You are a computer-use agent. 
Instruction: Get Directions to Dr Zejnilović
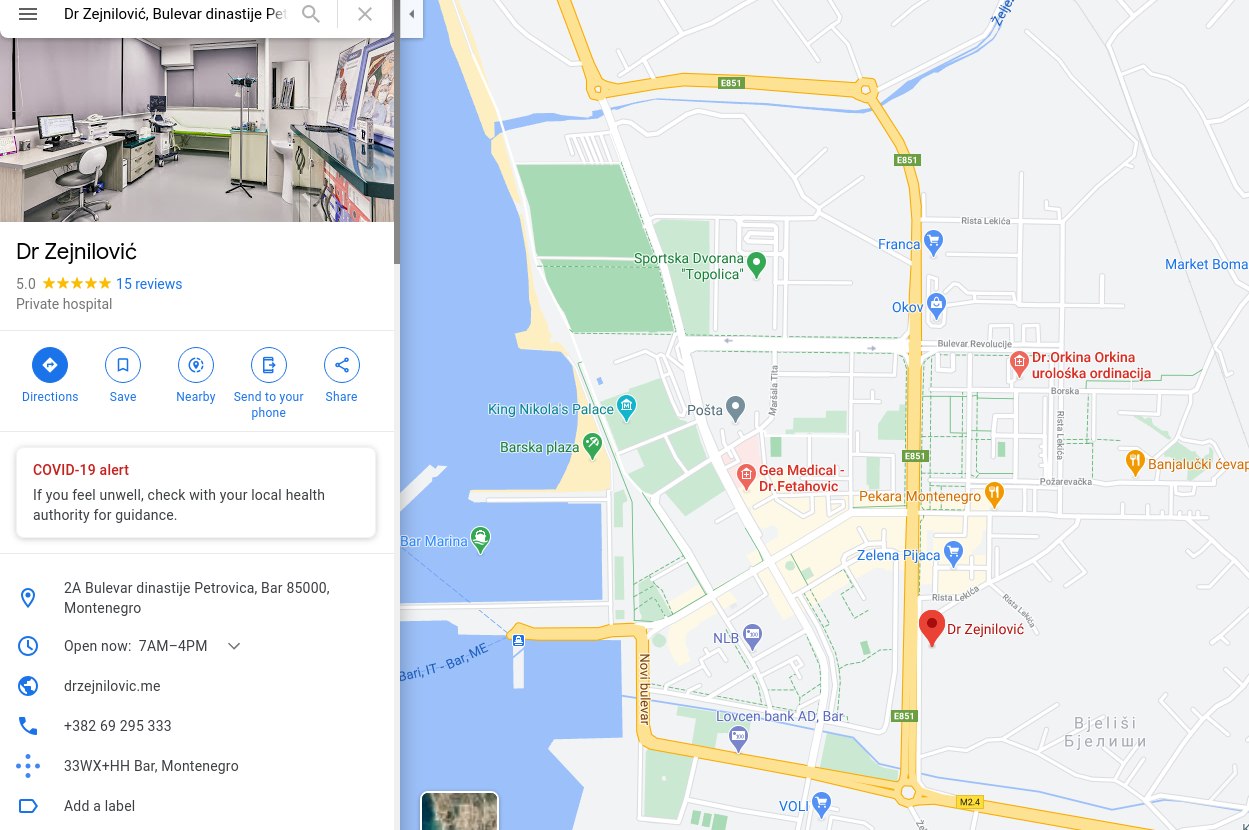pyautogui.click(x=50, y=365)
